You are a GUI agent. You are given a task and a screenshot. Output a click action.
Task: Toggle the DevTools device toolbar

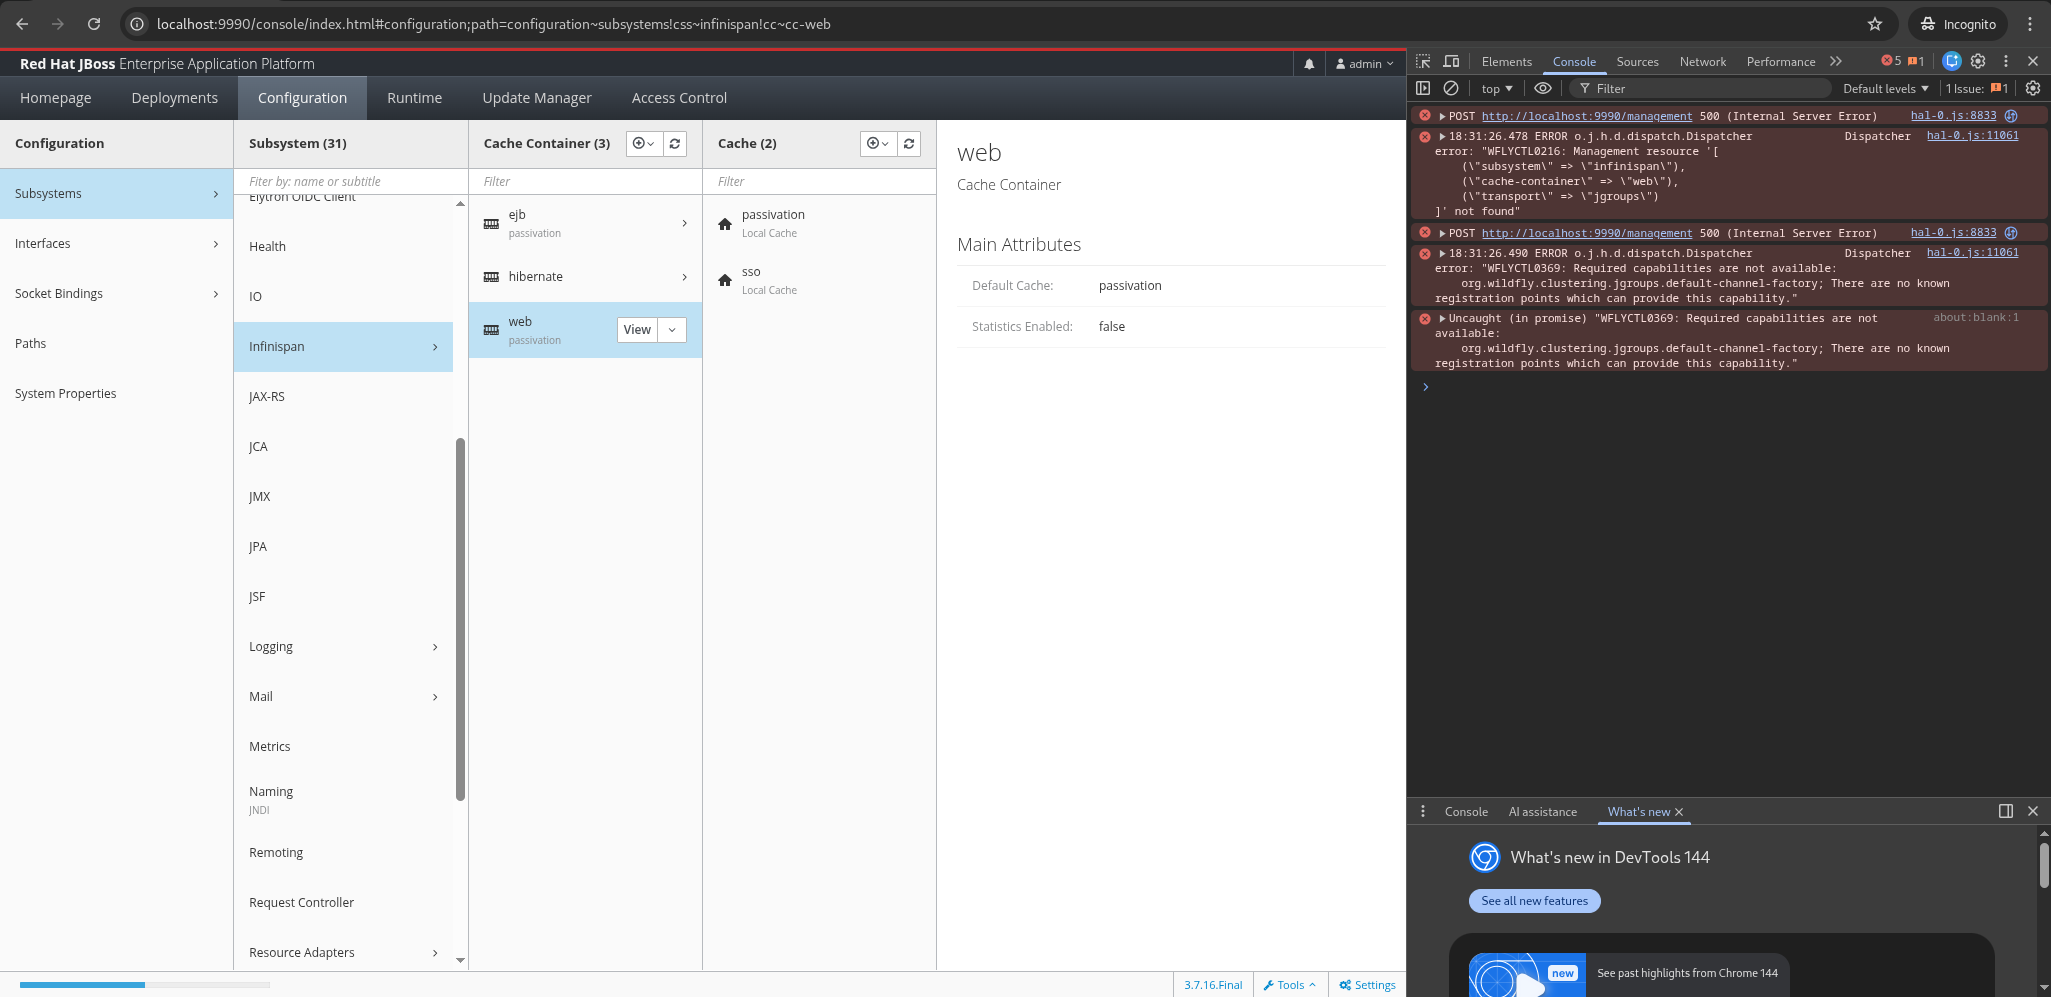click(x=1451, y=61)
